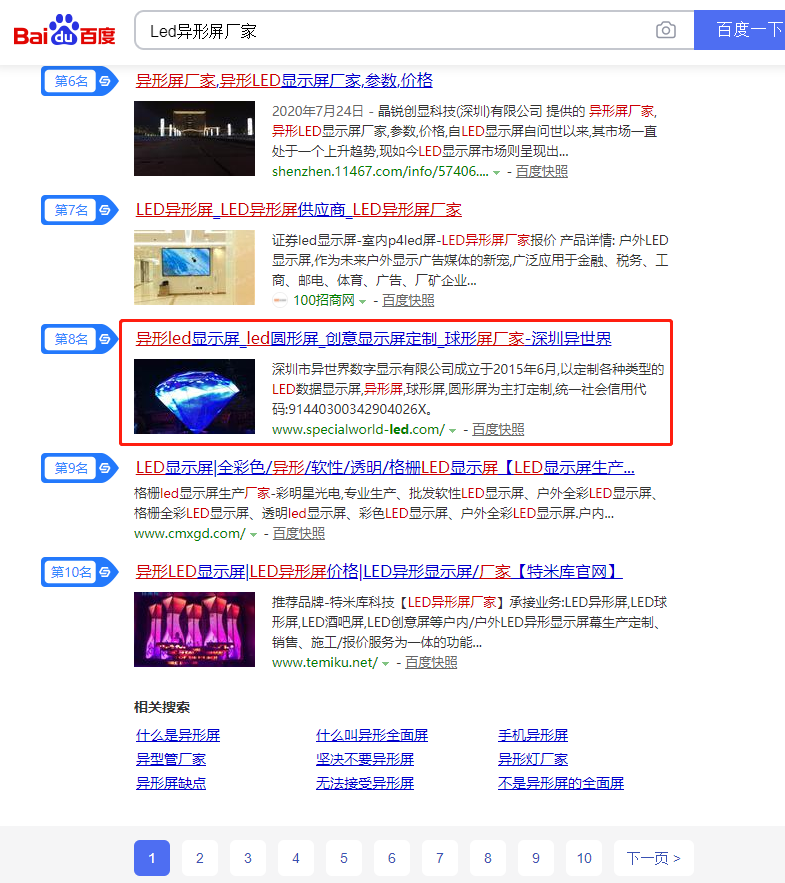
Task: Open result 异形LED显示屏 特米库官网
Action: pyautogui.click(x=379, y=572)
